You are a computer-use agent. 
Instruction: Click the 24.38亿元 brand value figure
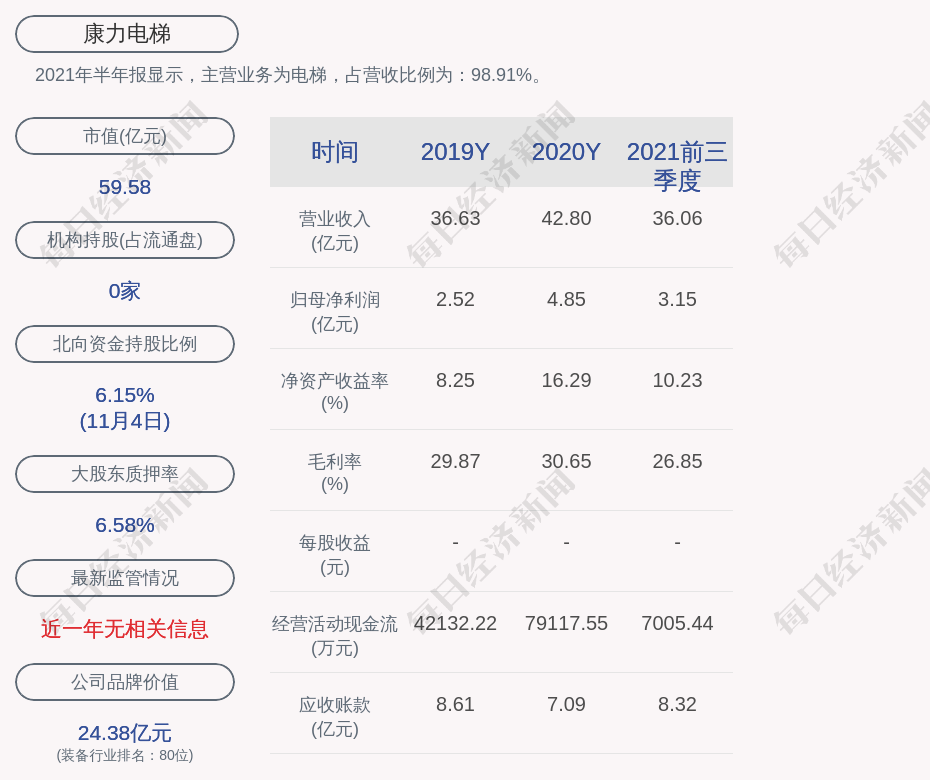(125, 733)
